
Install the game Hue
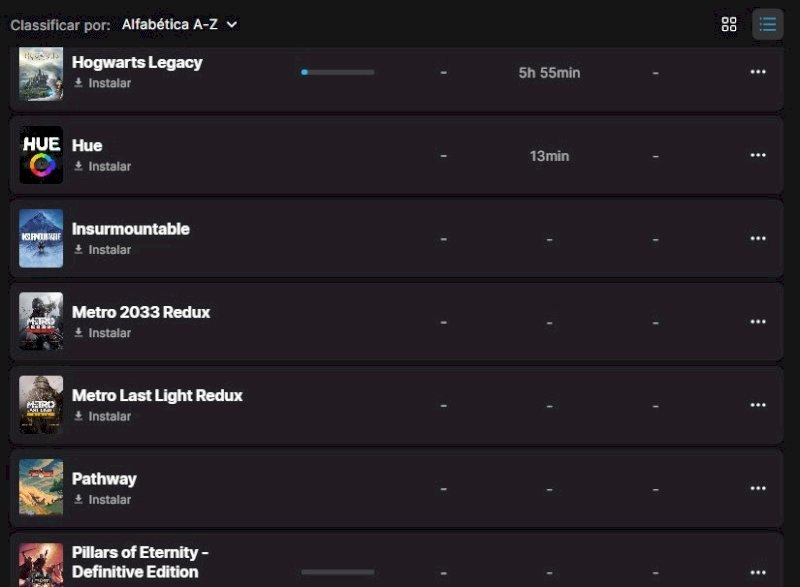pos(103,166)
